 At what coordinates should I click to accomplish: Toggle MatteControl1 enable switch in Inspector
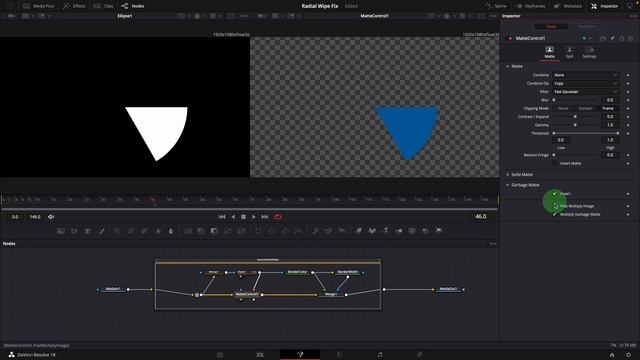[x=509, y=38]
